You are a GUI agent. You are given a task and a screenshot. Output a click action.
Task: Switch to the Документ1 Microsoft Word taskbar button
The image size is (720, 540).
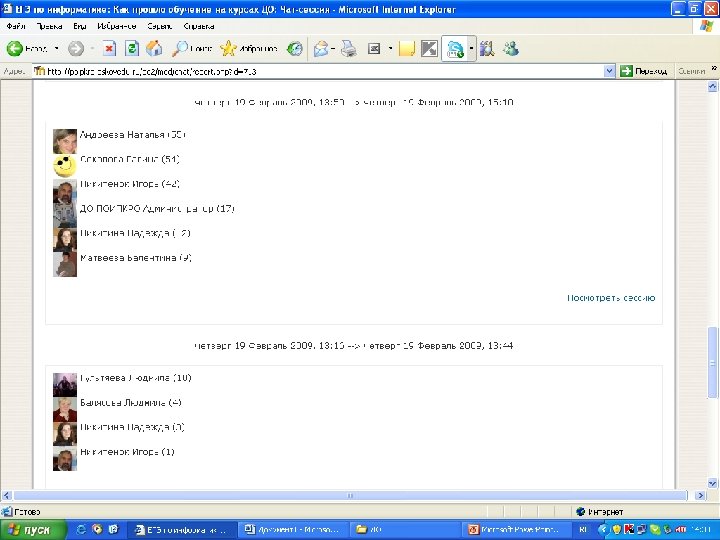[x=294, y=529]
